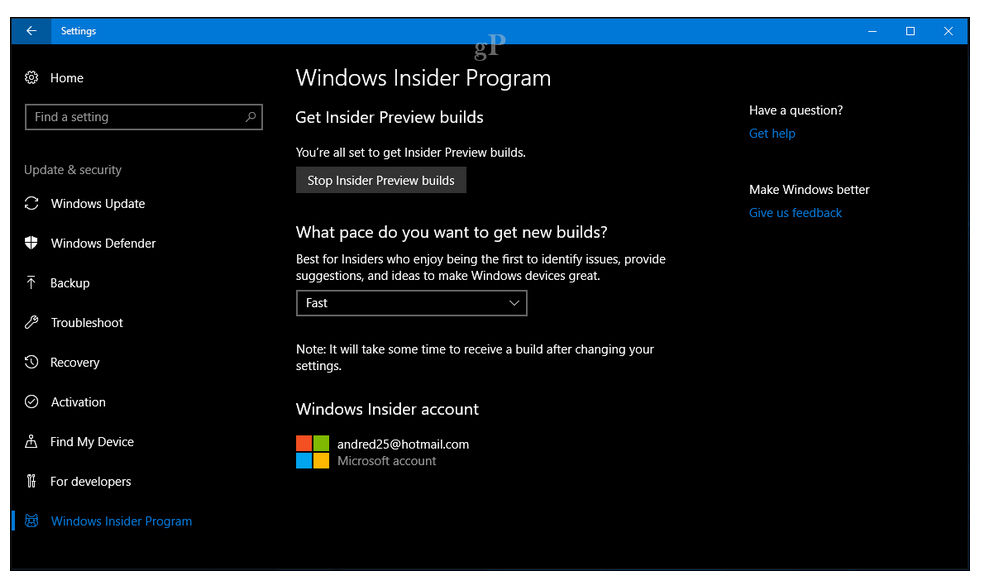Click the Settings title text
Image resolution: width=981 pixels, height=580 pixels.
pyautogui.click(x=78, y=31)
